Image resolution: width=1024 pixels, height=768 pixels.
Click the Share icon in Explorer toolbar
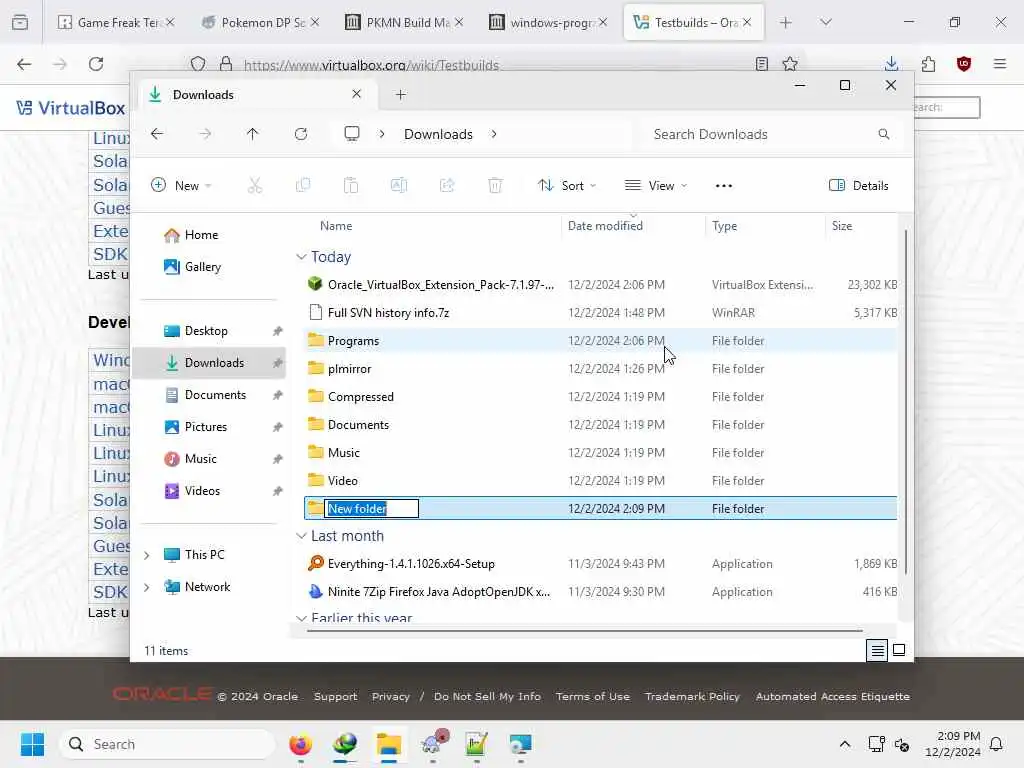pyautogui.click(x=447, y=185)
